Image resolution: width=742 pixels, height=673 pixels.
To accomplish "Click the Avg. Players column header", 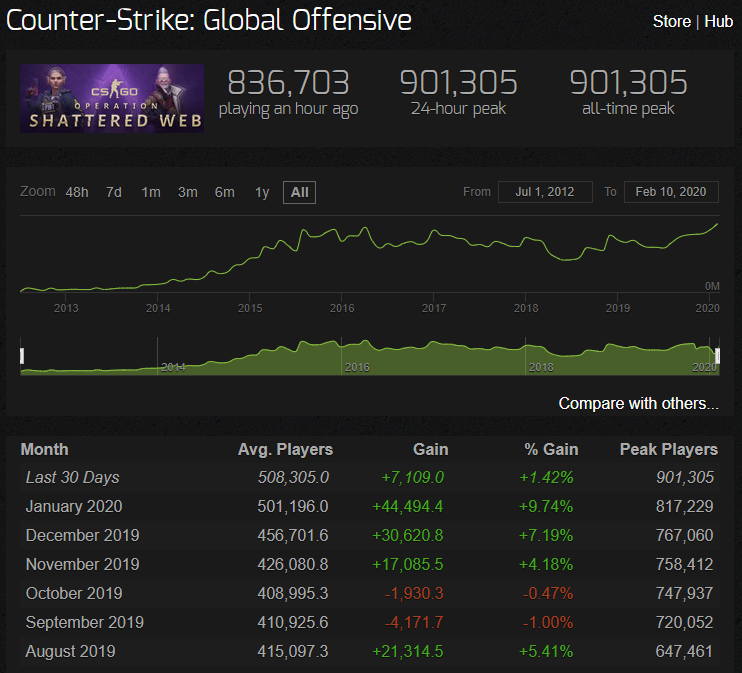I will click(x=285, y=449).
